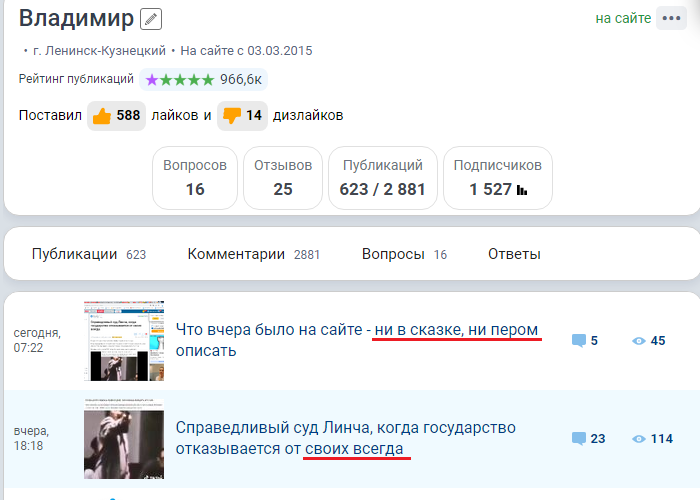Switch to the Ответы tab

(x=514, y=254)
